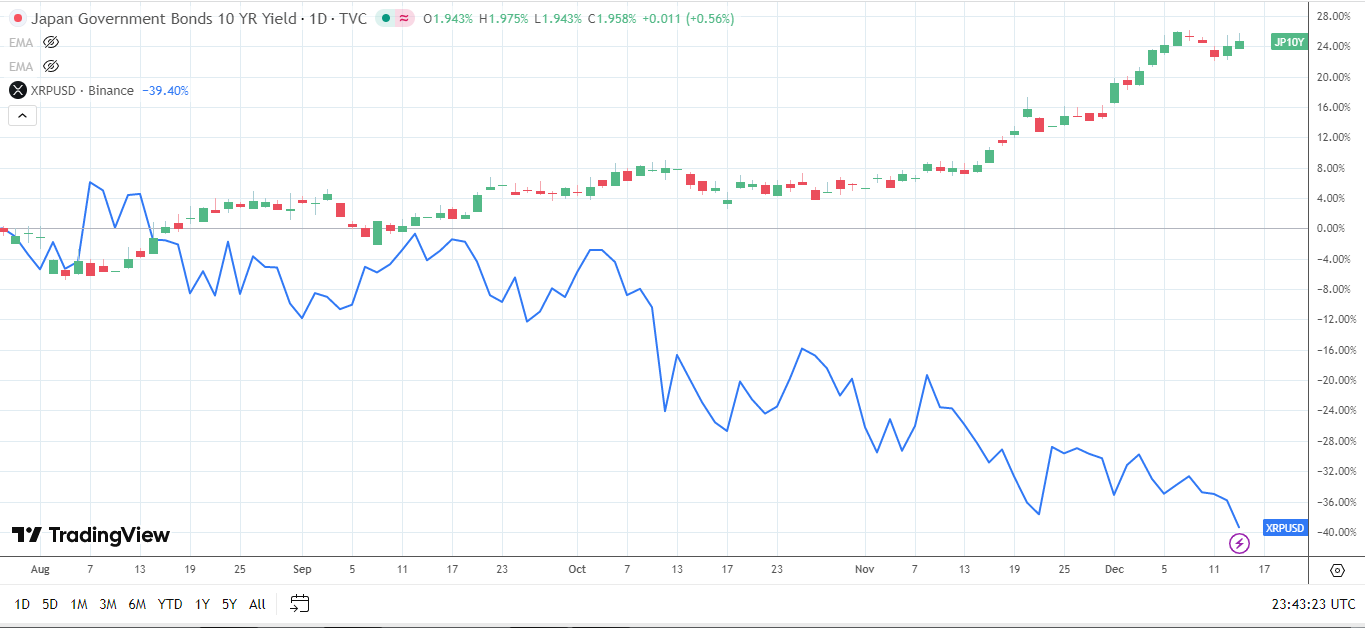Click the All range button
Viewport: 1365px width, 628px height.
pos(256,605)
